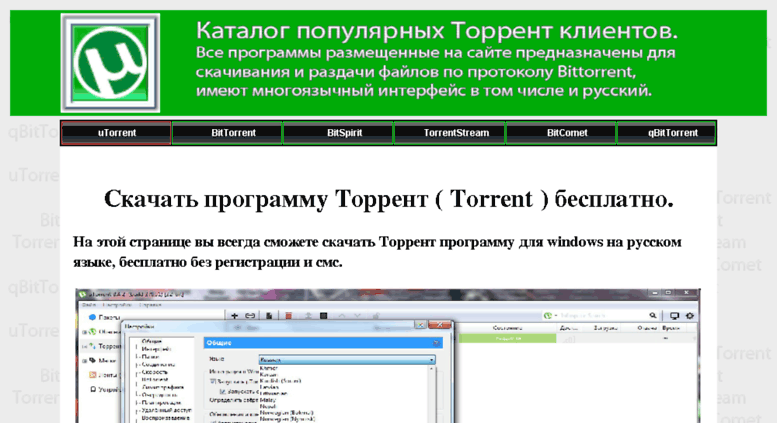The width and height of the screenshot is (777, 423).
Task: Click the add torrent plus icon in uTorrent screenshot
Action: [x=234, y=316]
